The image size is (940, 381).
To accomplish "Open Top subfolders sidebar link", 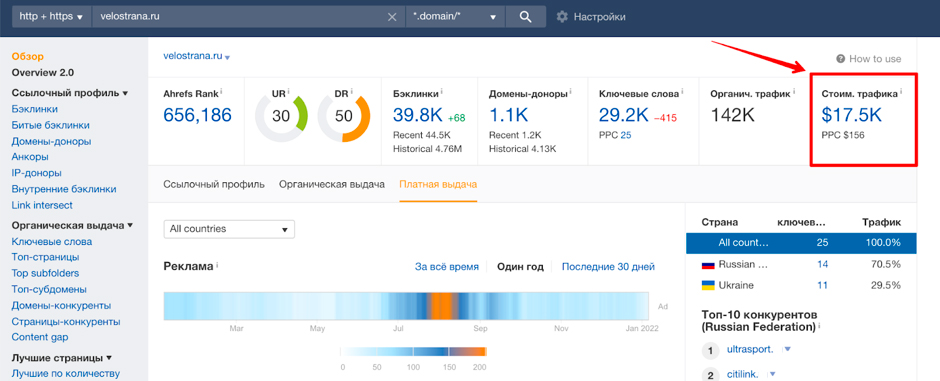I will click(x=45, y=273).
